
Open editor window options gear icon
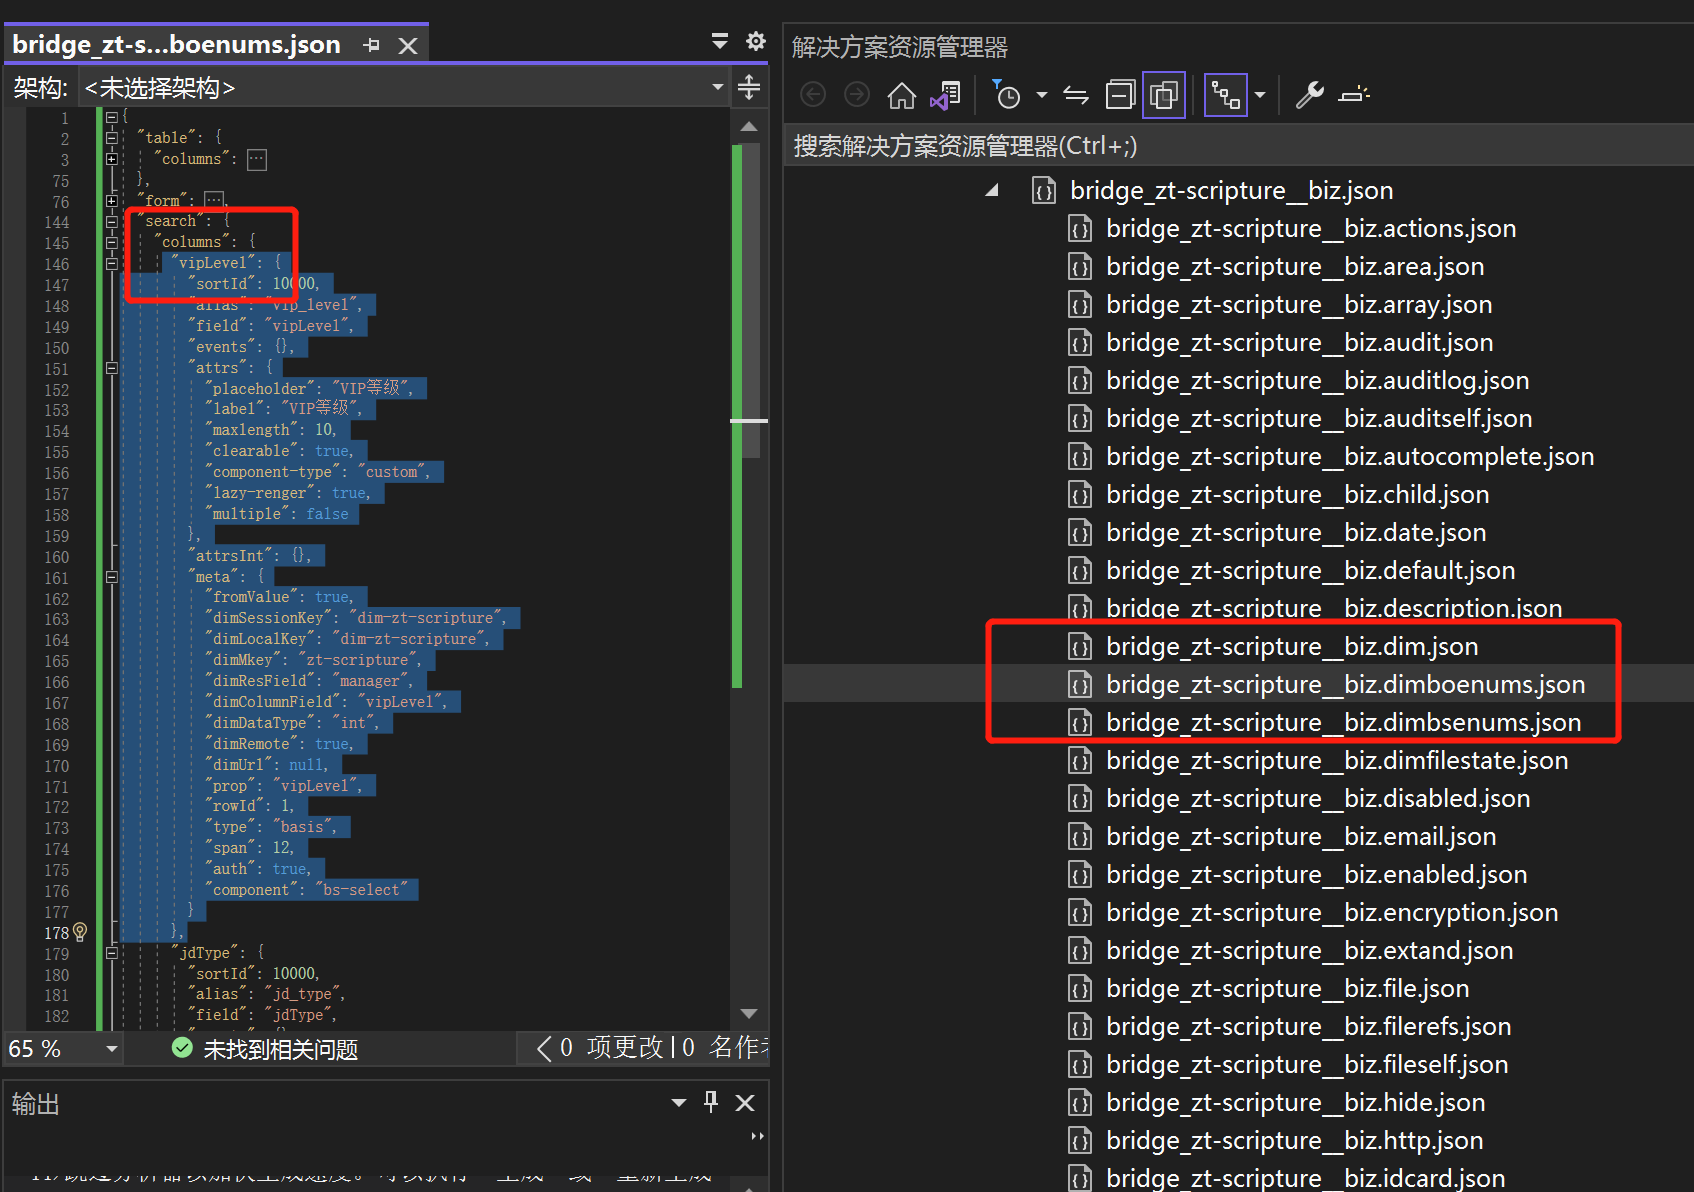[756, 41]
